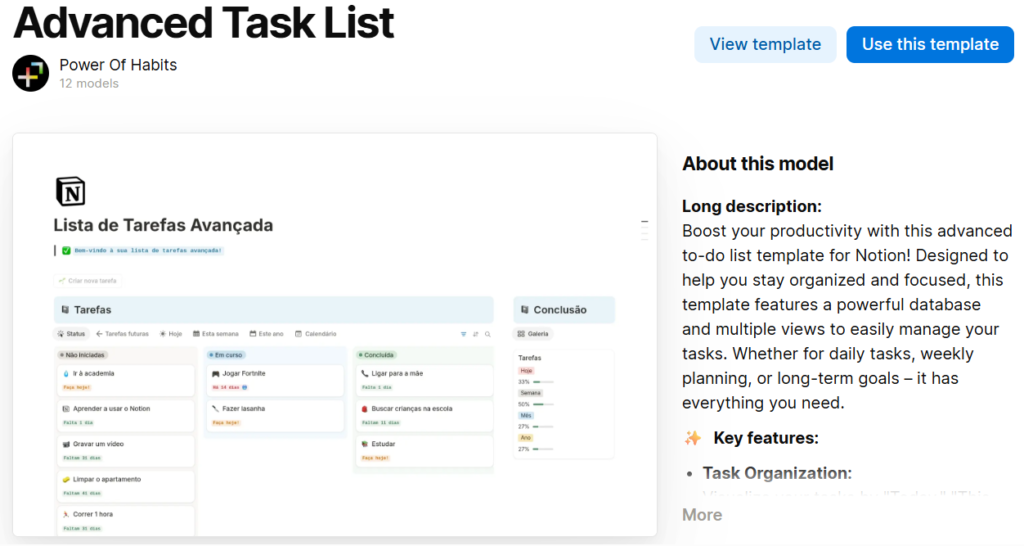Click the 12 models text
1024x546 pixels.
(89, 84)
